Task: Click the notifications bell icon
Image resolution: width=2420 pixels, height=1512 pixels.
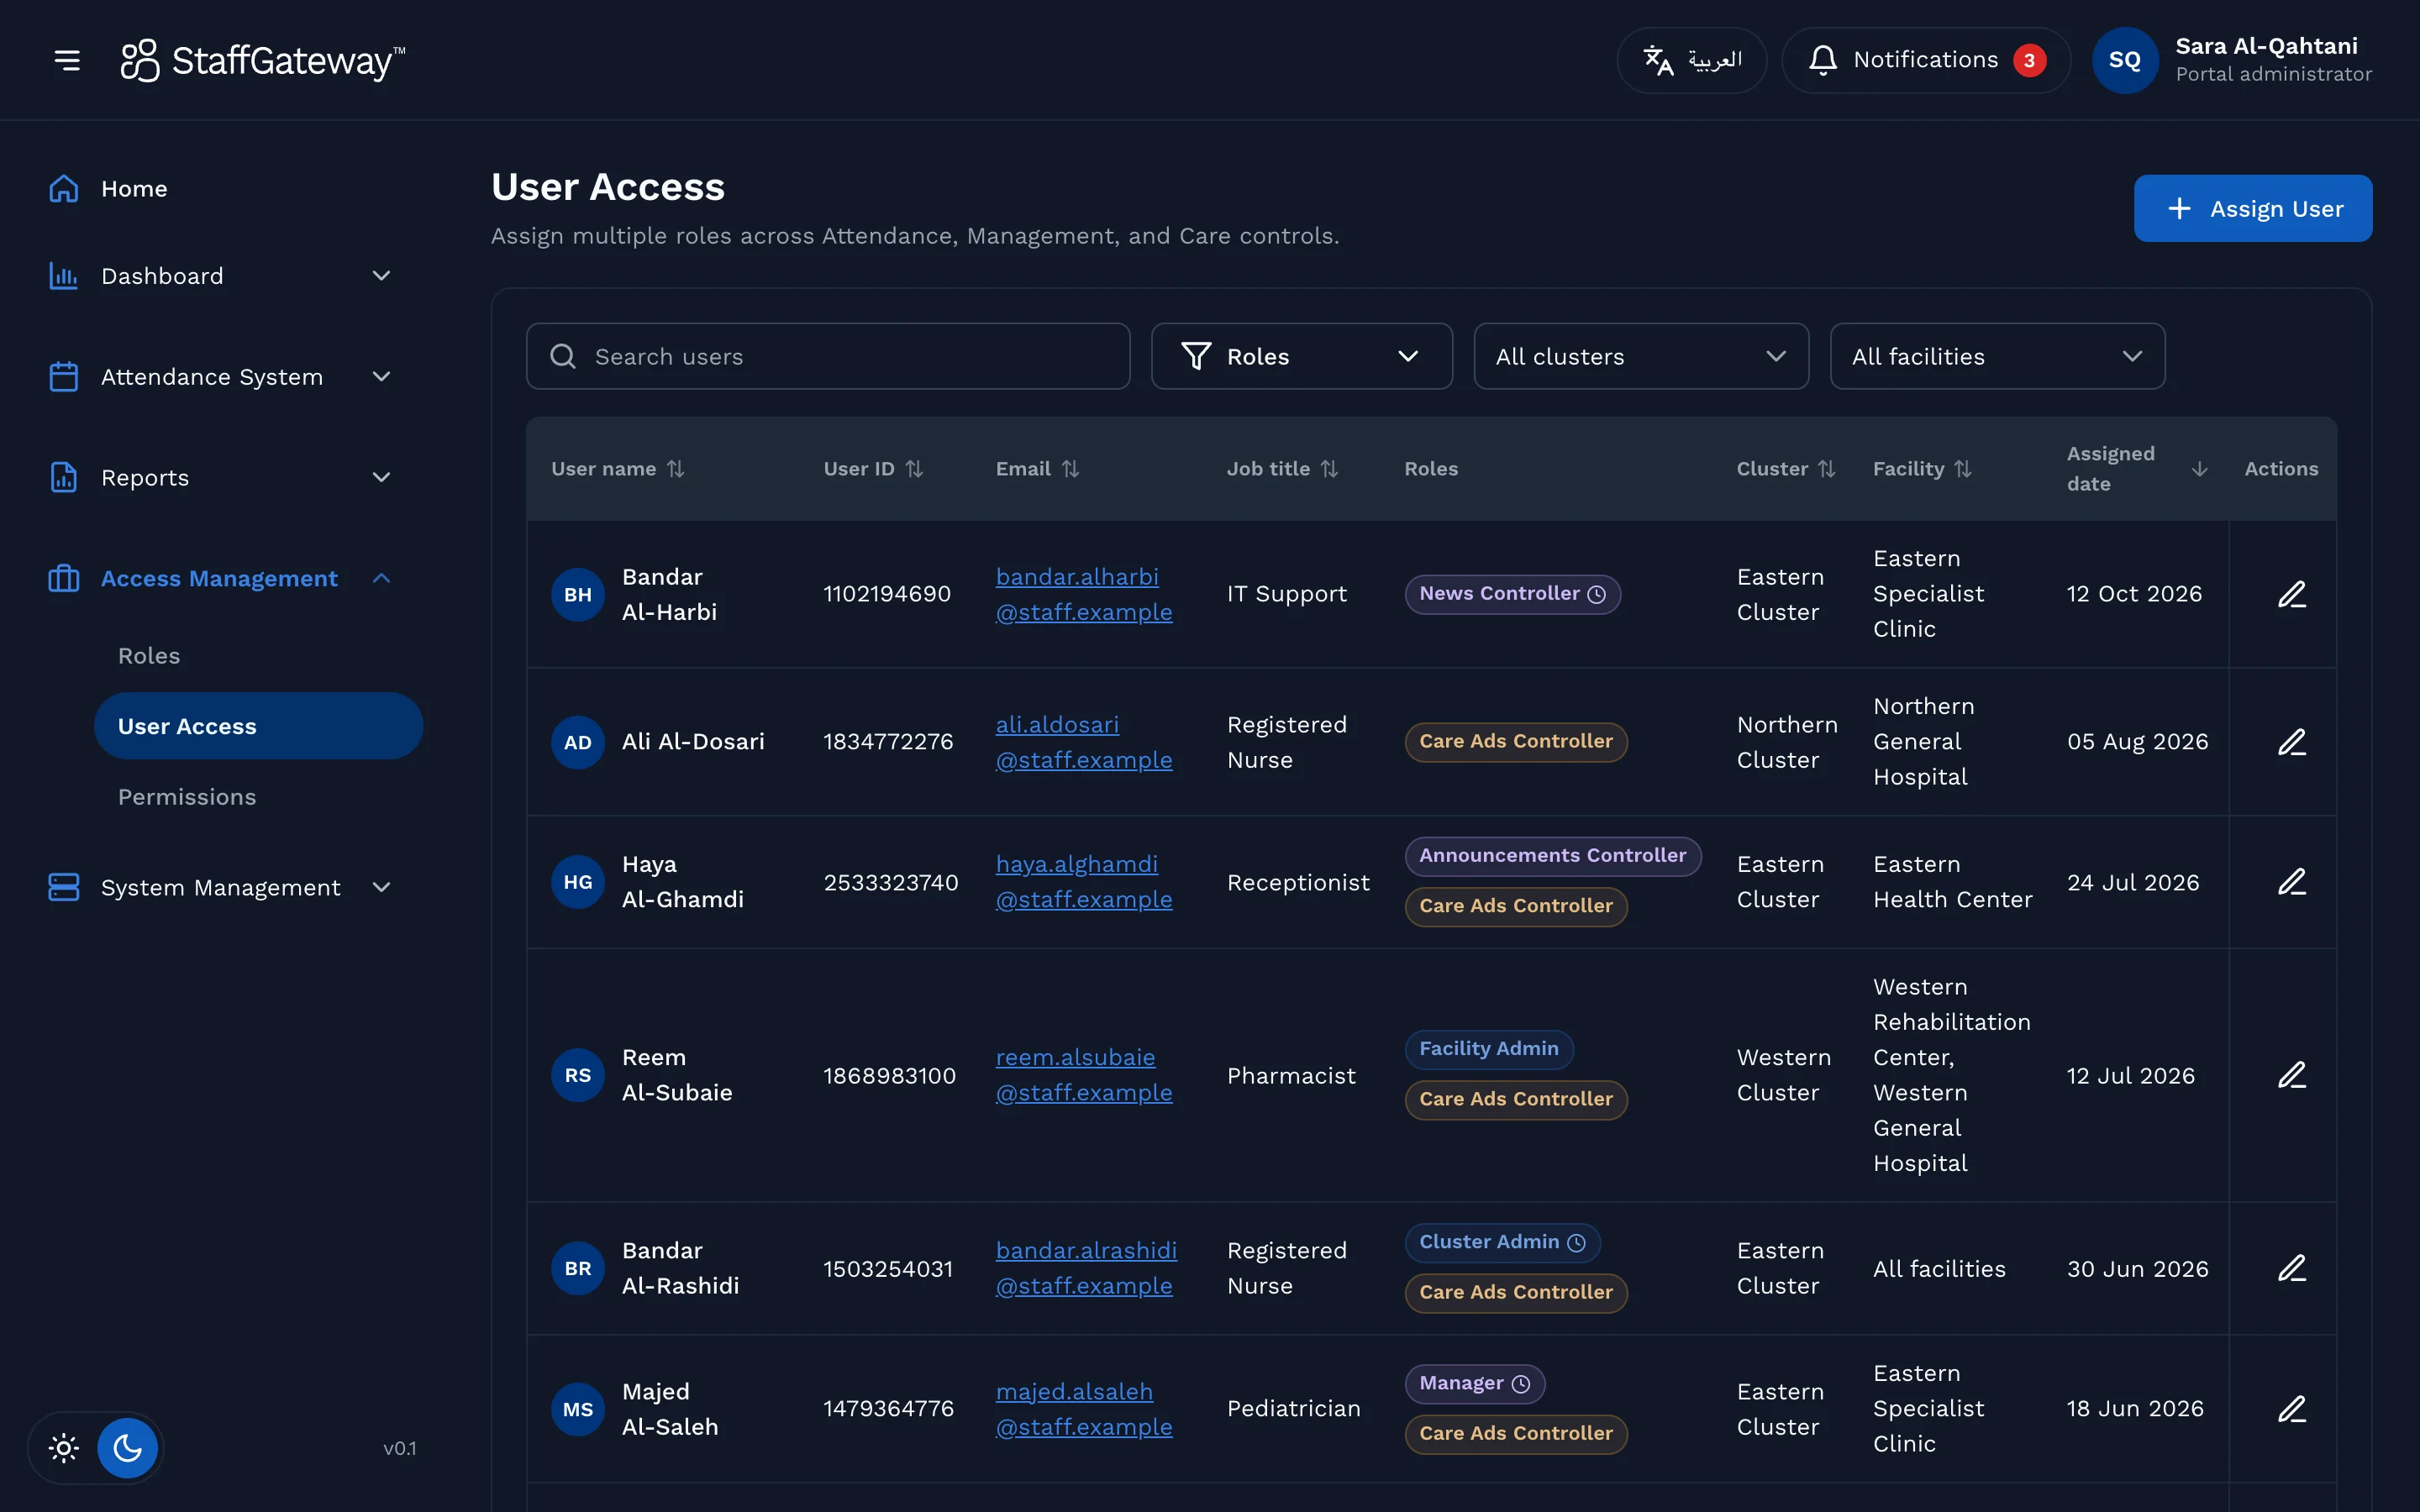Action: (1822, 60)
